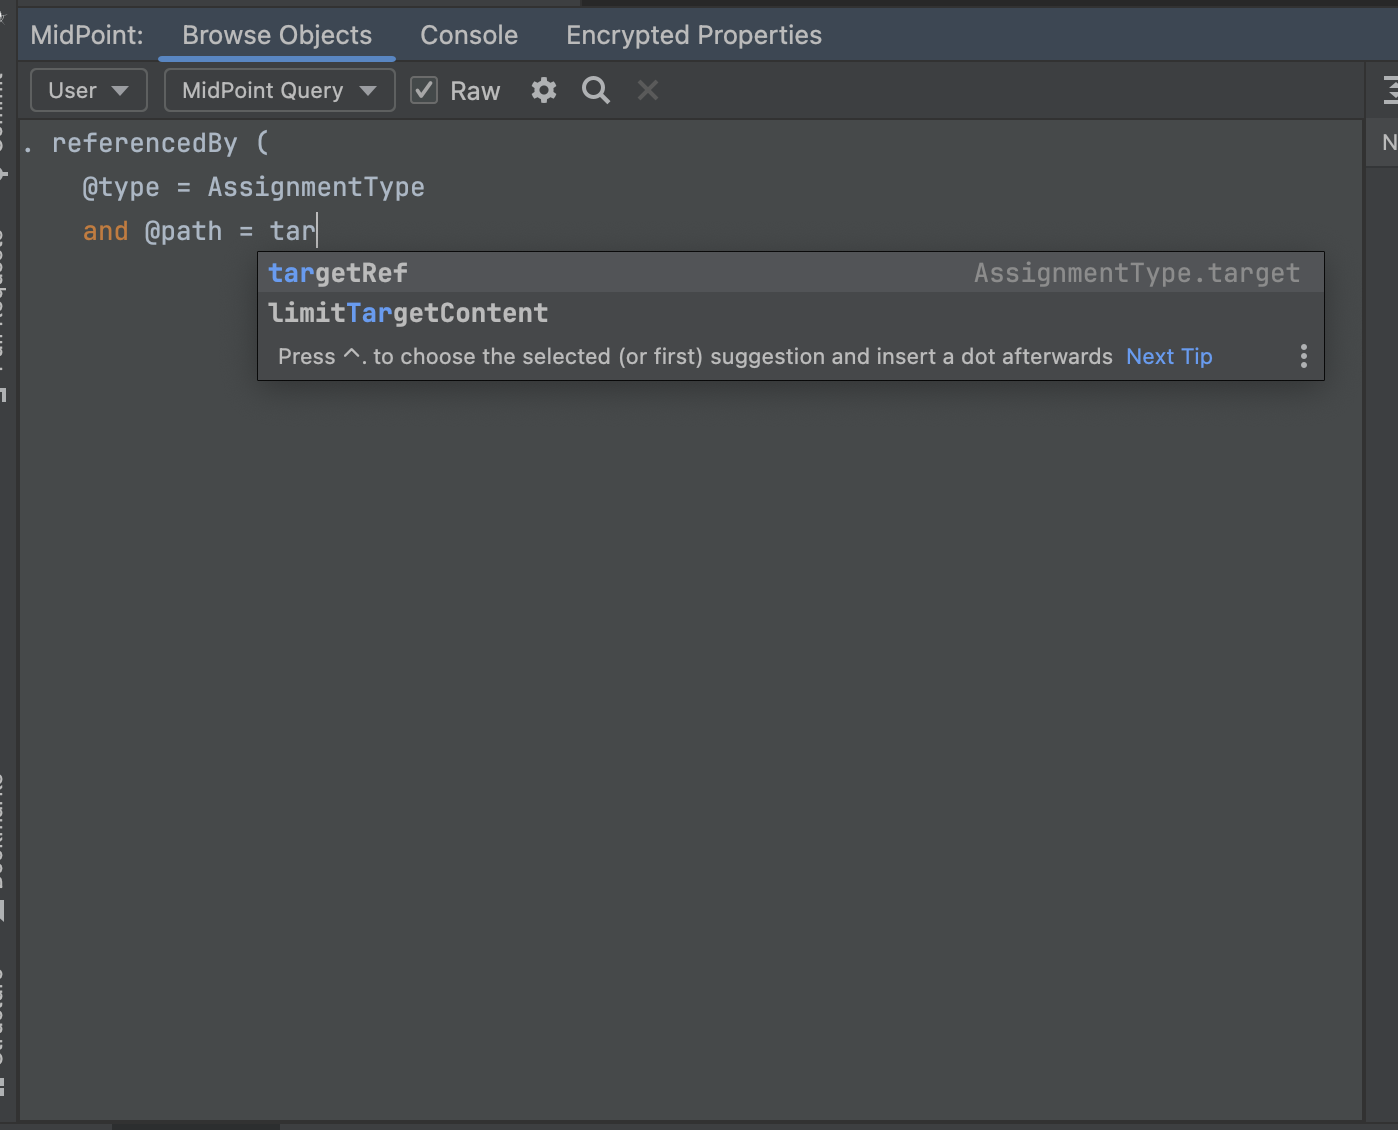The height and width of the screenshot is (1130, 1398).
Task: Open the Encrypted Properties tab
Action: [x=693, y=35]
